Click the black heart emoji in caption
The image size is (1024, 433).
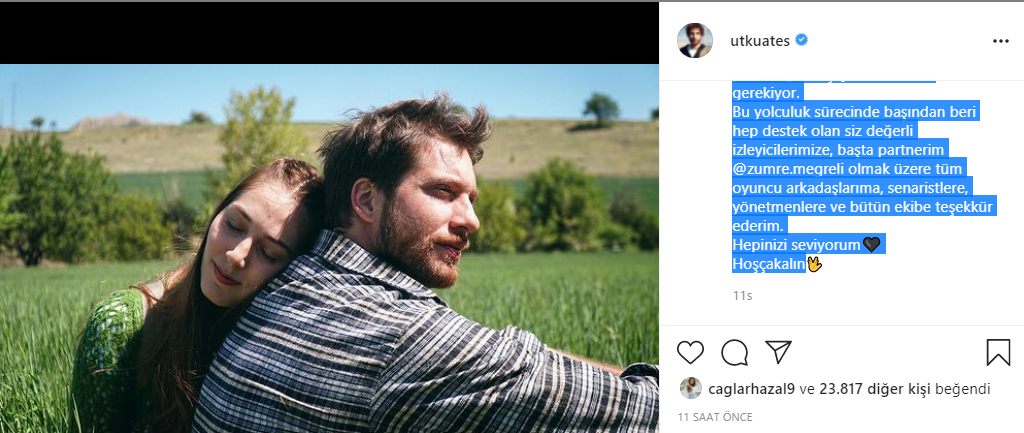point(871,245)
